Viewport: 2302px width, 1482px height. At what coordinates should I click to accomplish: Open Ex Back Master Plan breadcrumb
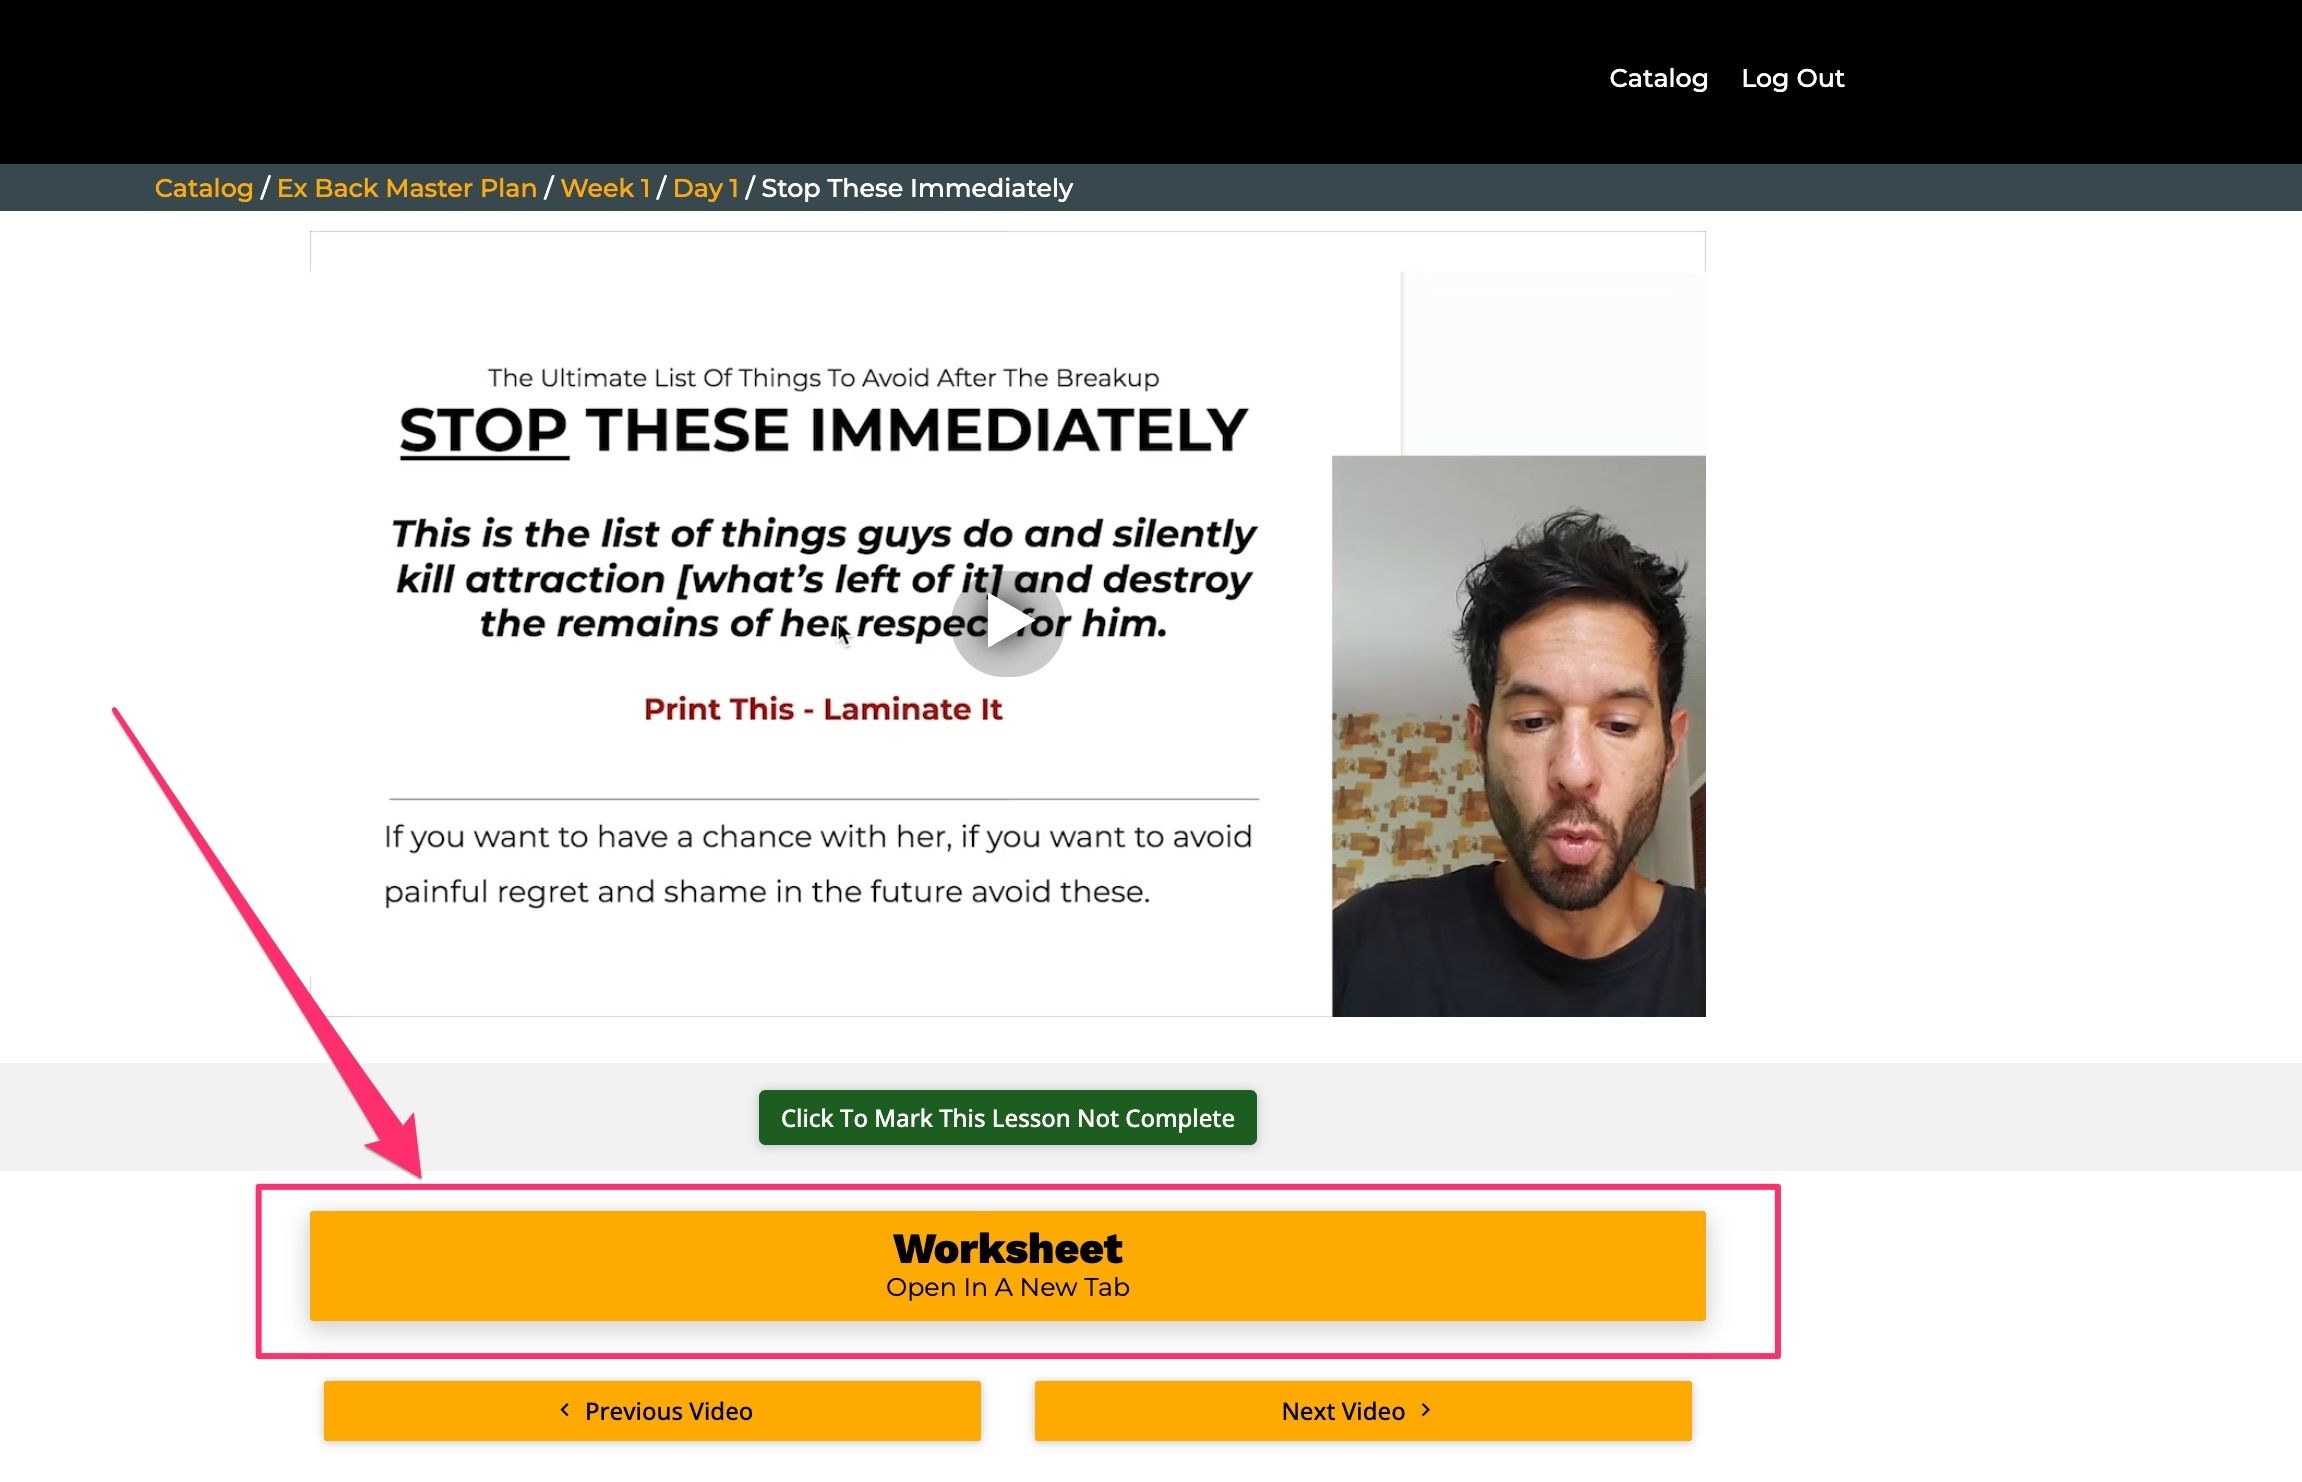pyautogui.click(x=407, y=188)
